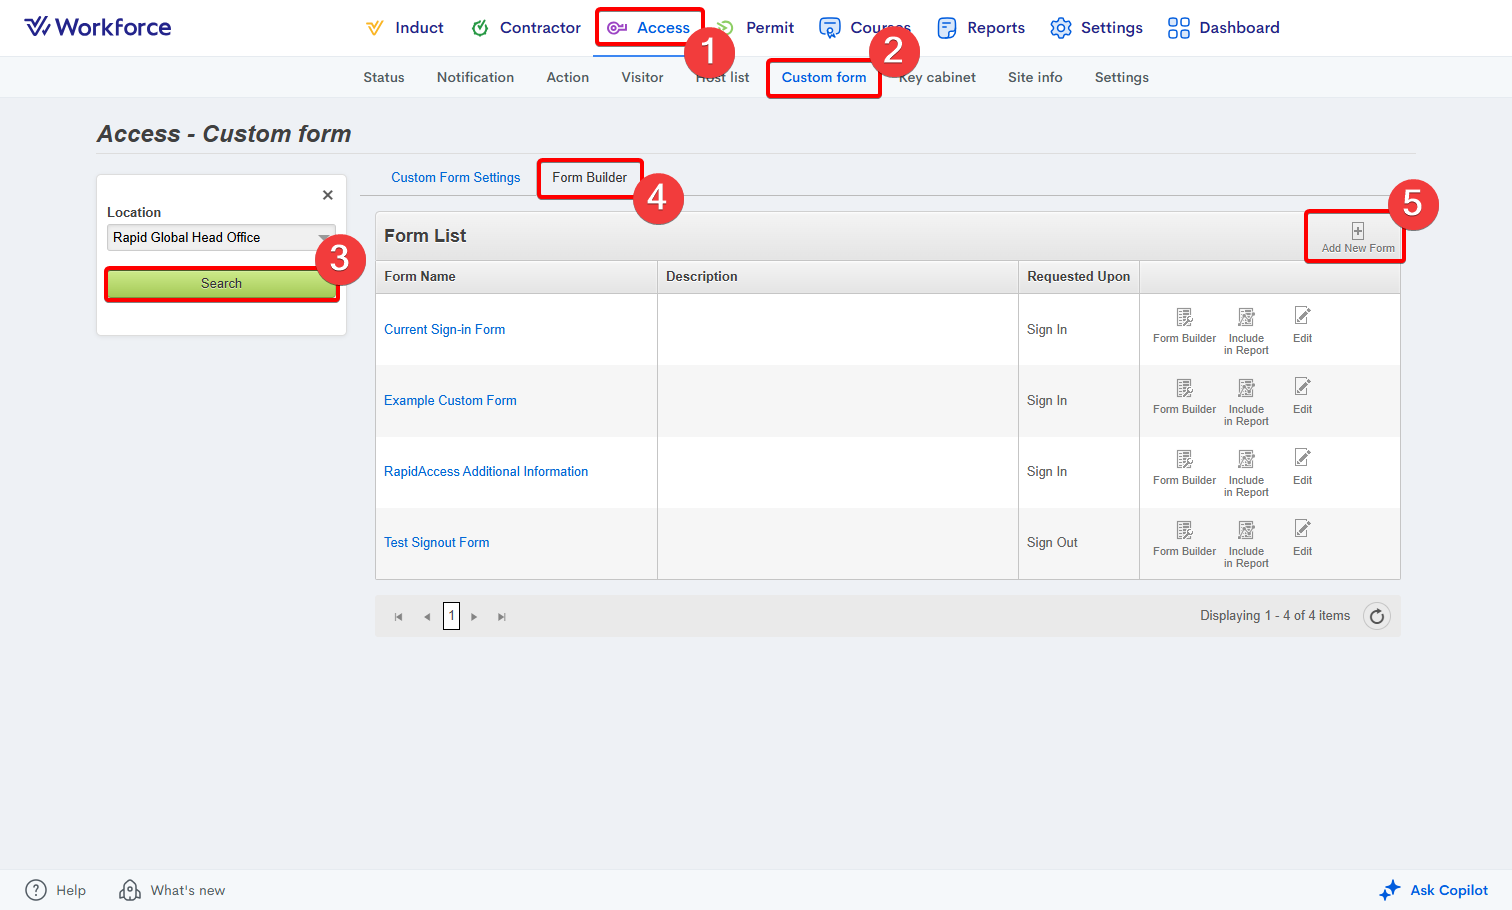
Task: Click Include in Report icon for Example Custom Form
Action: tap(1246, 389)
